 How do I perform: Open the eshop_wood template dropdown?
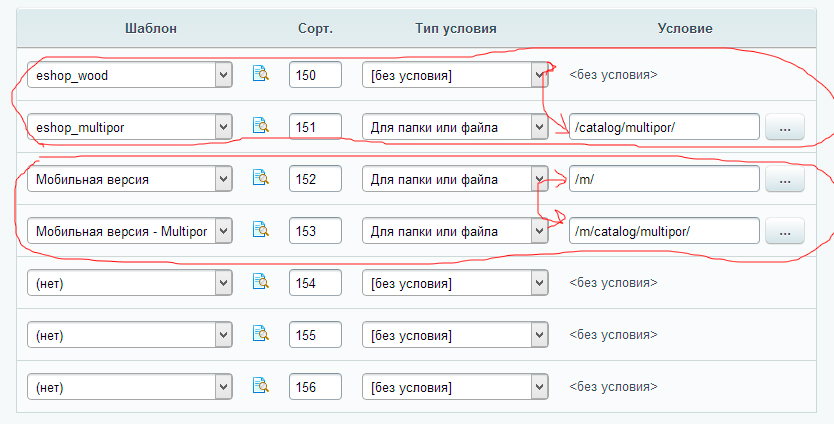(x=129, y=74)
